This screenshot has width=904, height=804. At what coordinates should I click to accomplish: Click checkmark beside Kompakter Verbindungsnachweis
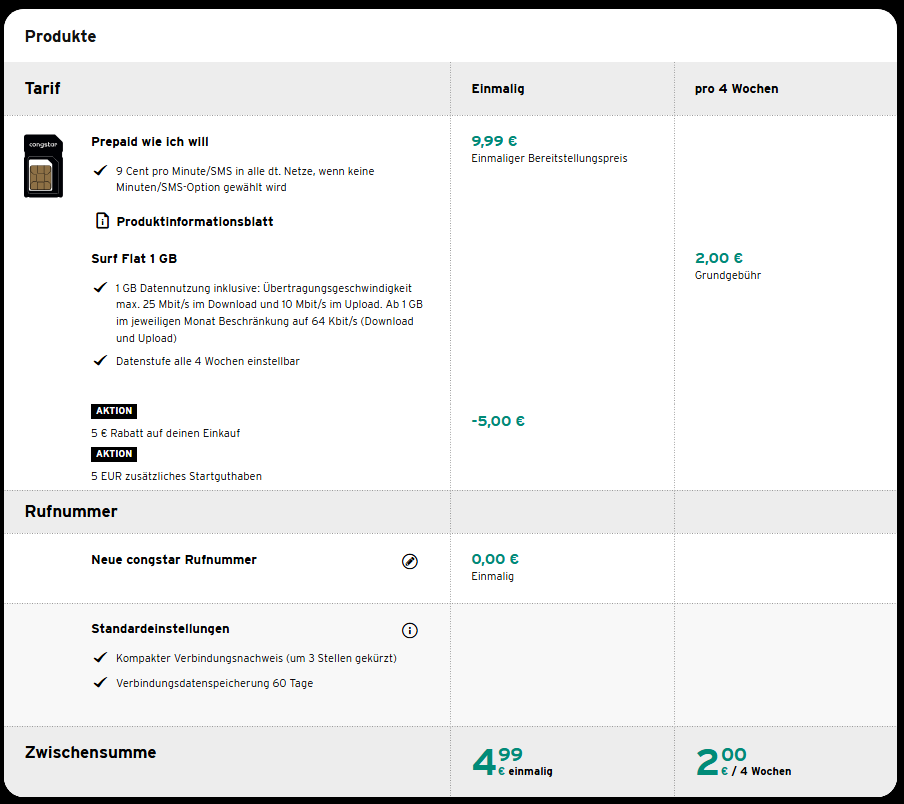pos(100,658)
